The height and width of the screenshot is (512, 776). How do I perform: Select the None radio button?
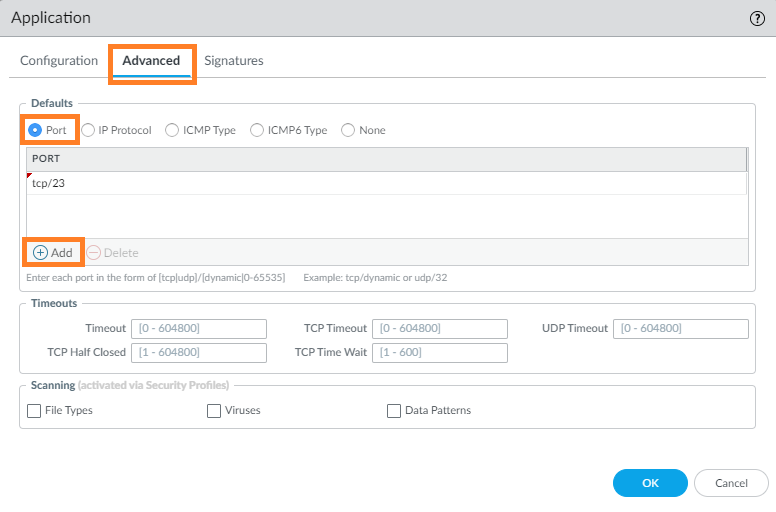coord(348,130)
